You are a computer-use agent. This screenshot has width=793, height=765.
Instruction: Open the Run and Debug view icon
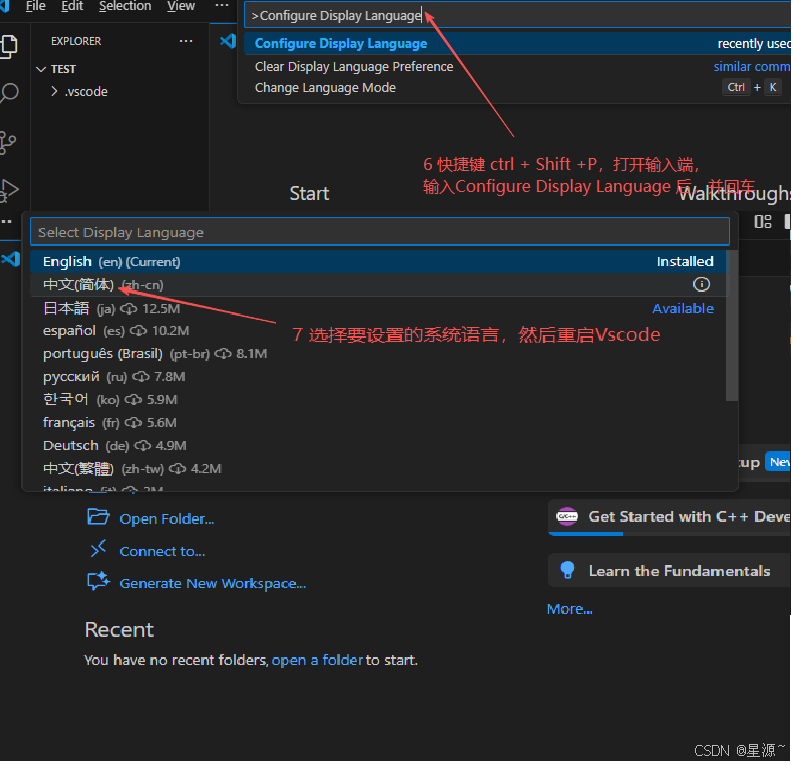[9, 191]
